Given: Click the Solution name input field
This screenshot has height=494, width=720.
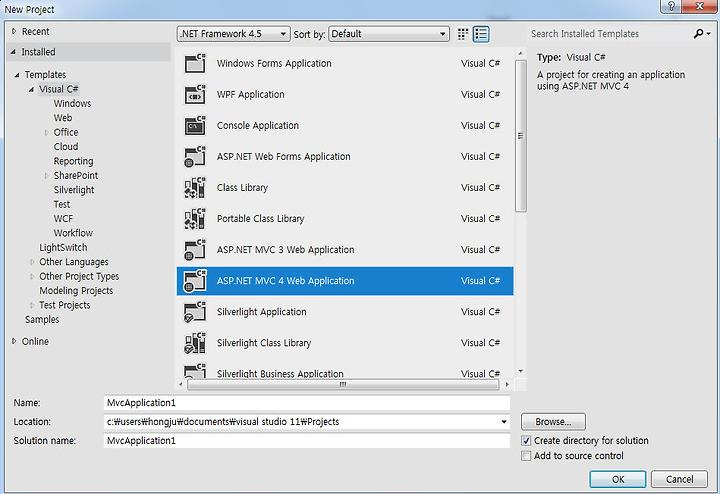Looking at the screenshot, I should tap(307, 441).
